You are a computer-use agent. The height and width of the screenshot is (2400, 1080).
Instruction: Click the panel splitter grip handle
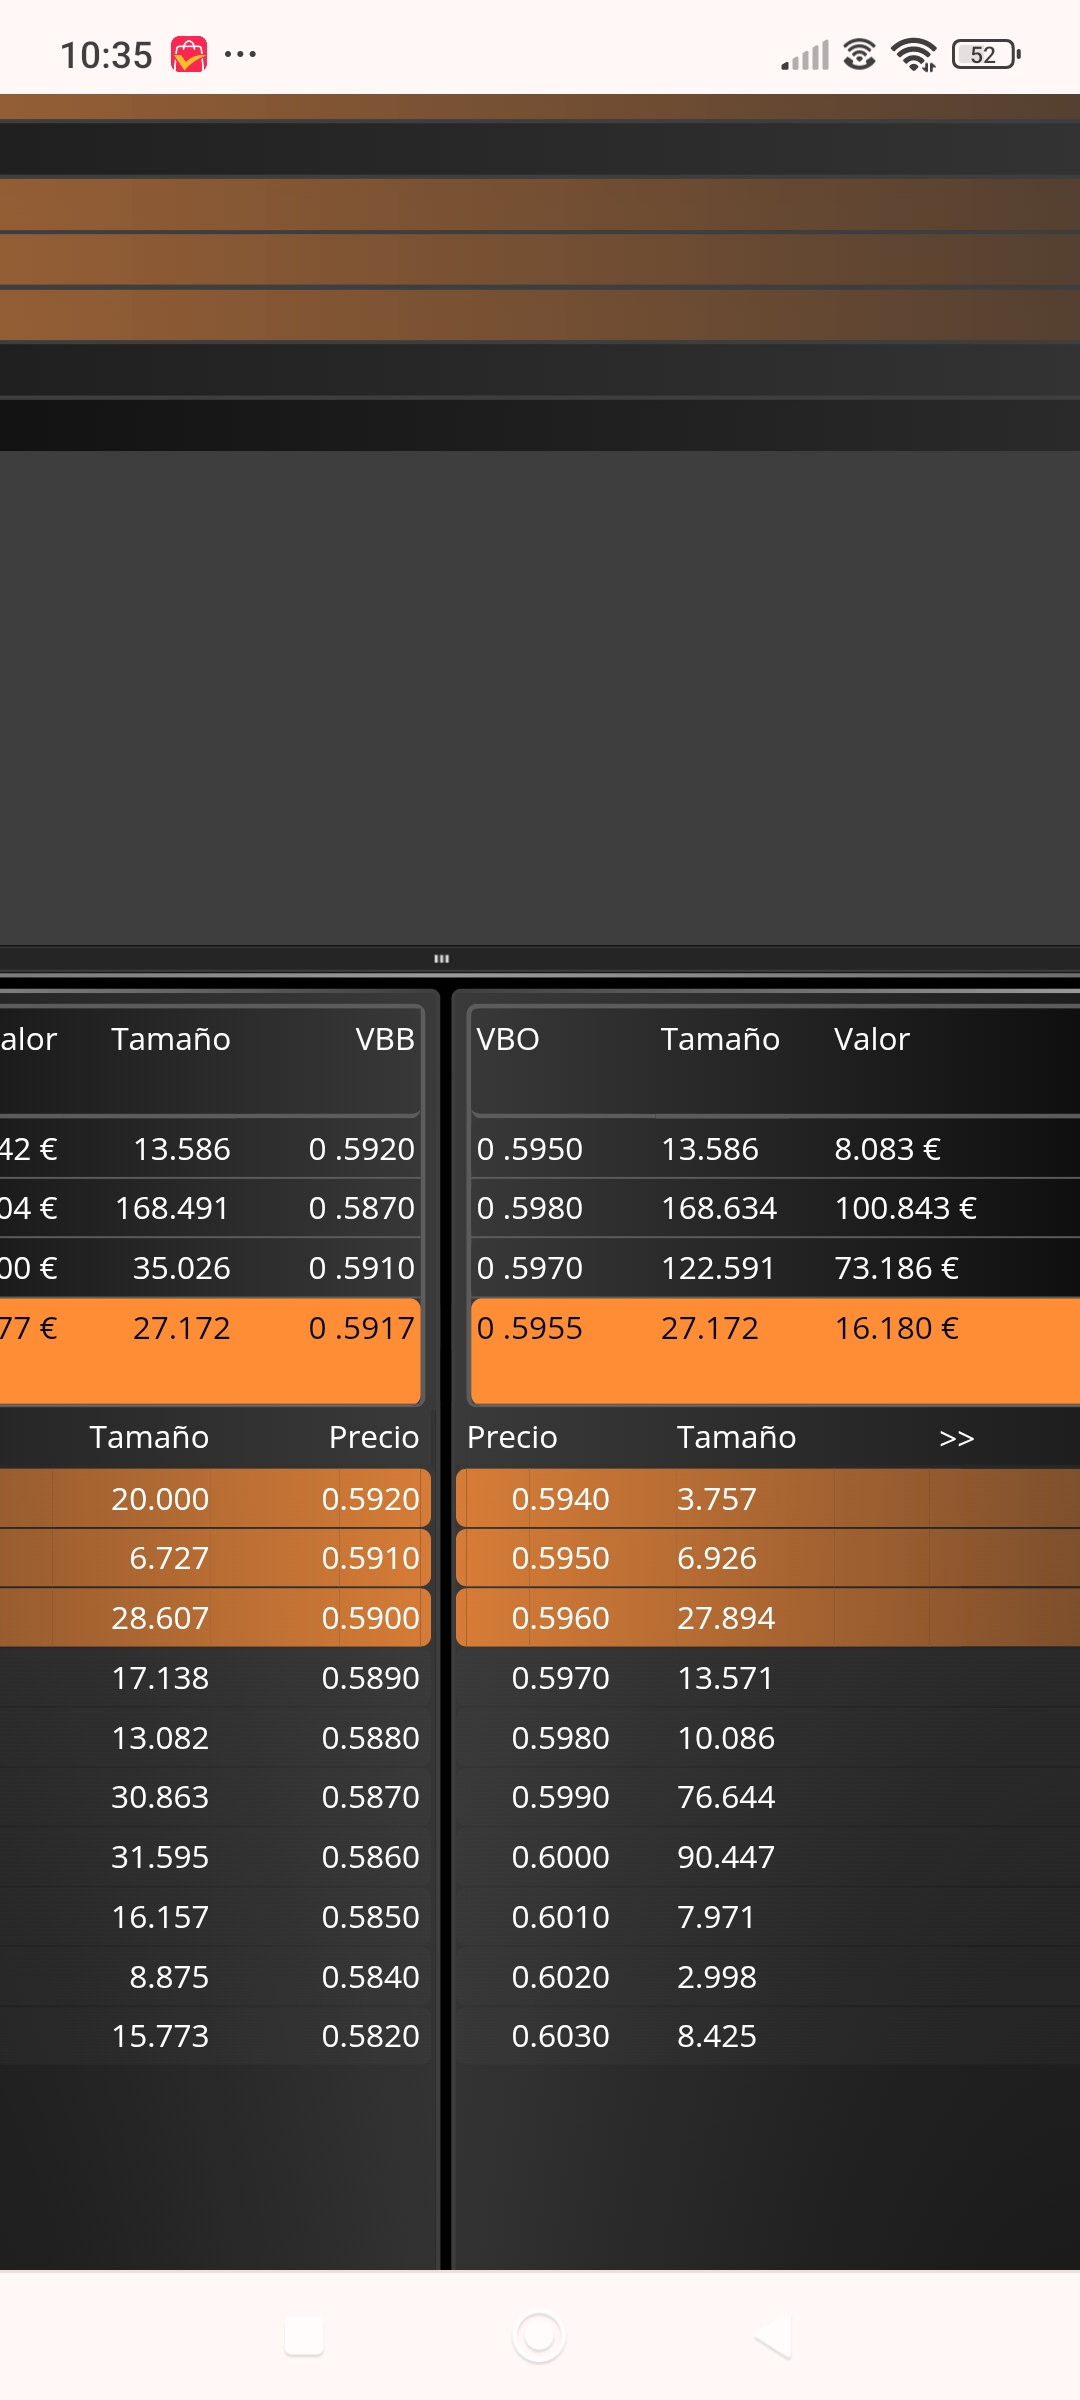click(x=441, y=958)
